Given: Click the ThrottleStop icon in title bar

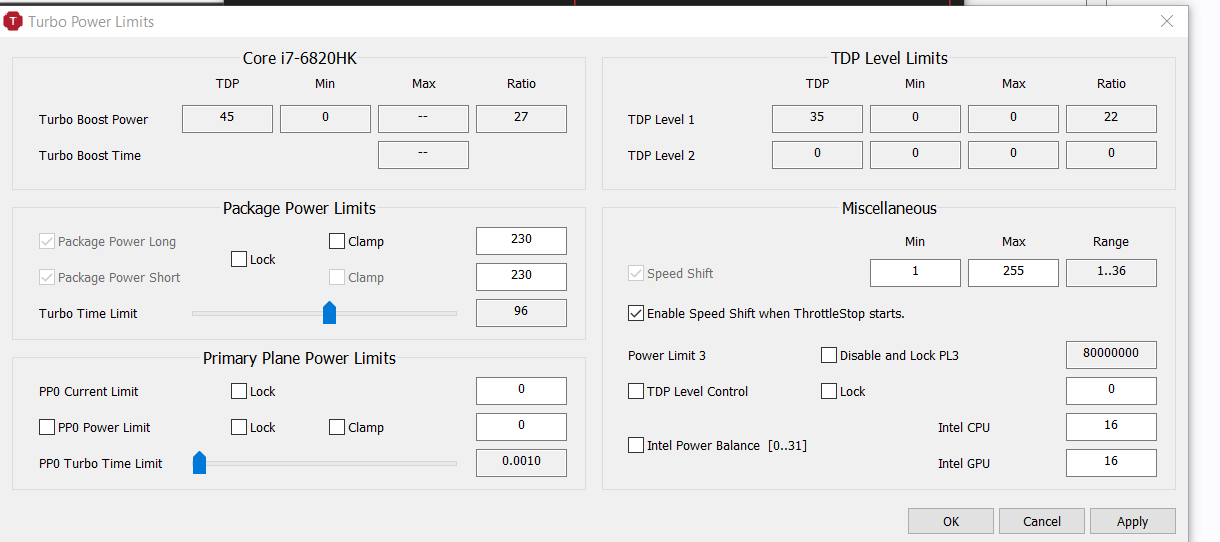Looking at the screenshot, I should 13,21.
